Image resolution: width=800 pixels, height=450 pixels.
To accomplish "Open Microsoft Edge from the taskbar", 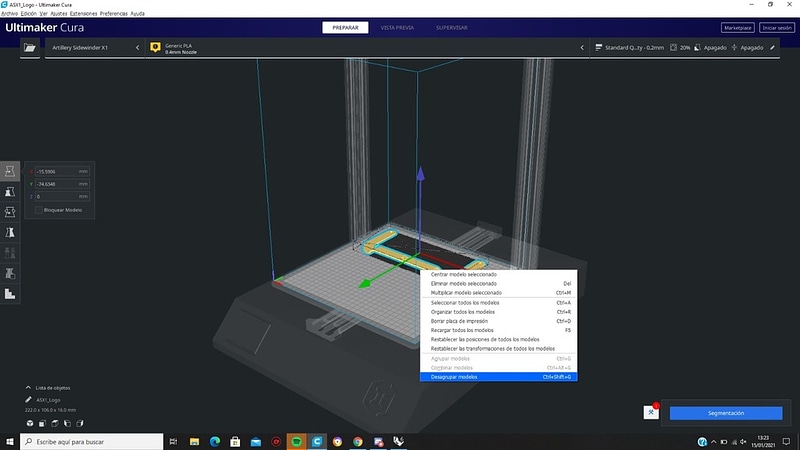I will click(215, 442).
